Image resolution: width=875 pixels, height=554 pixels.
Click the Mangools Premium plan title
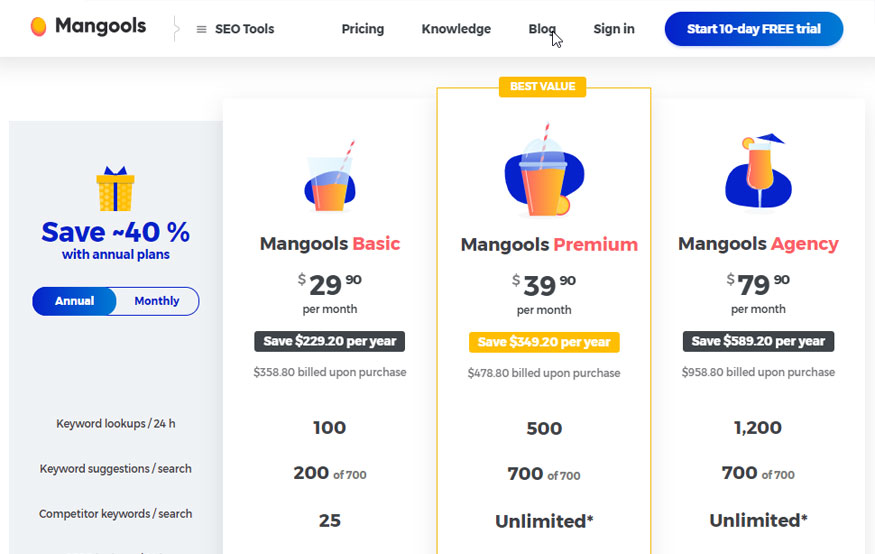(549, 244)
